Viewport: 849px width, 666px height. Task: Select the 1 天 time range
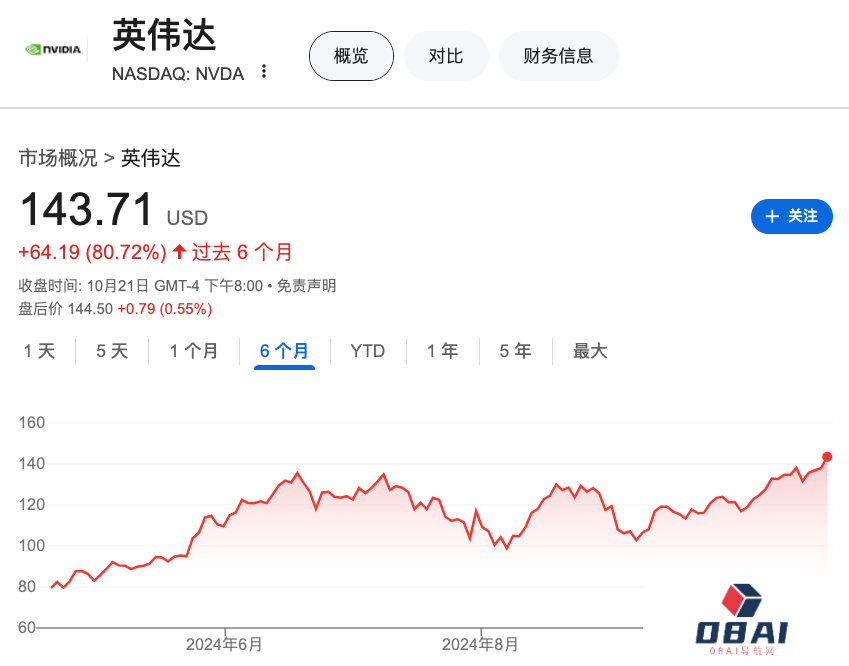pyautogui.click(x=40, y=351)
